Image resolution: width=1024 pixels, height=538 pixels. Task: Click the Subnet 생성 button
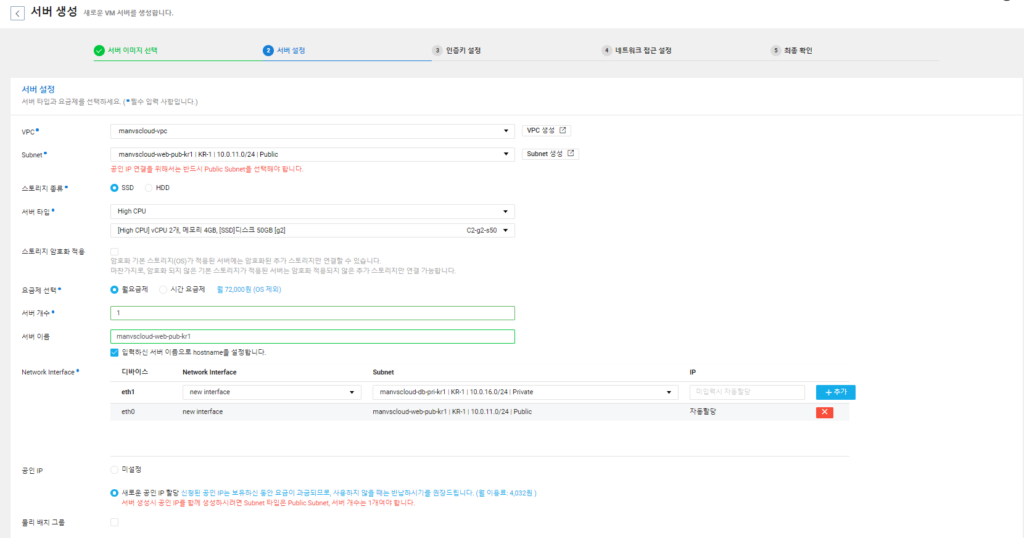pos(550,154)
